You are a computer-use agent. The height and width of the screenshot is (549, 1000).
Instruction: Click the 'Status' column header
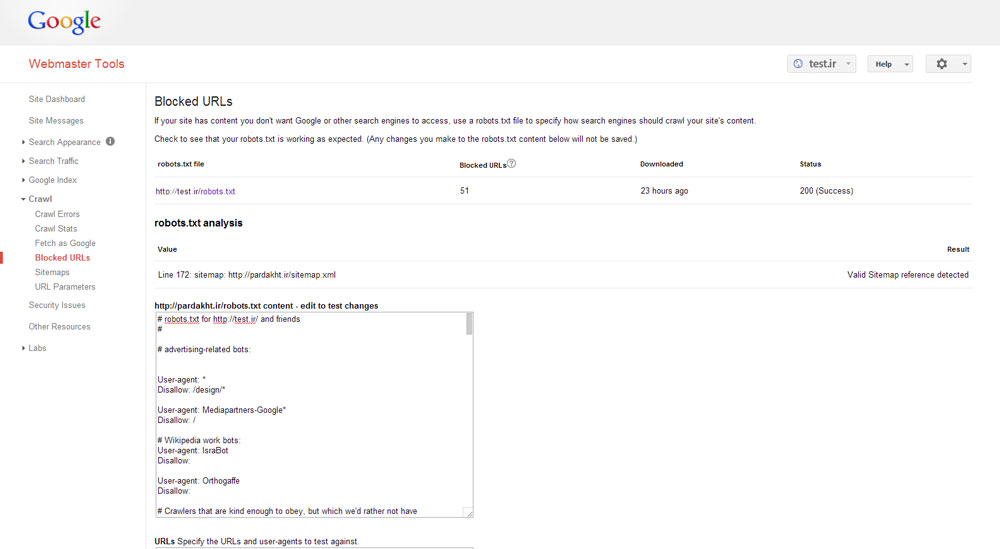pos(810,164)
